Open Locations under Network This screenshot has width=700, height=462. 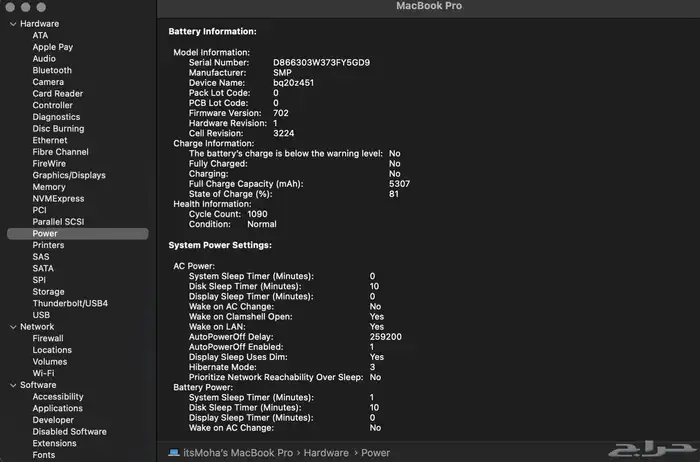[x=52, y=350]
